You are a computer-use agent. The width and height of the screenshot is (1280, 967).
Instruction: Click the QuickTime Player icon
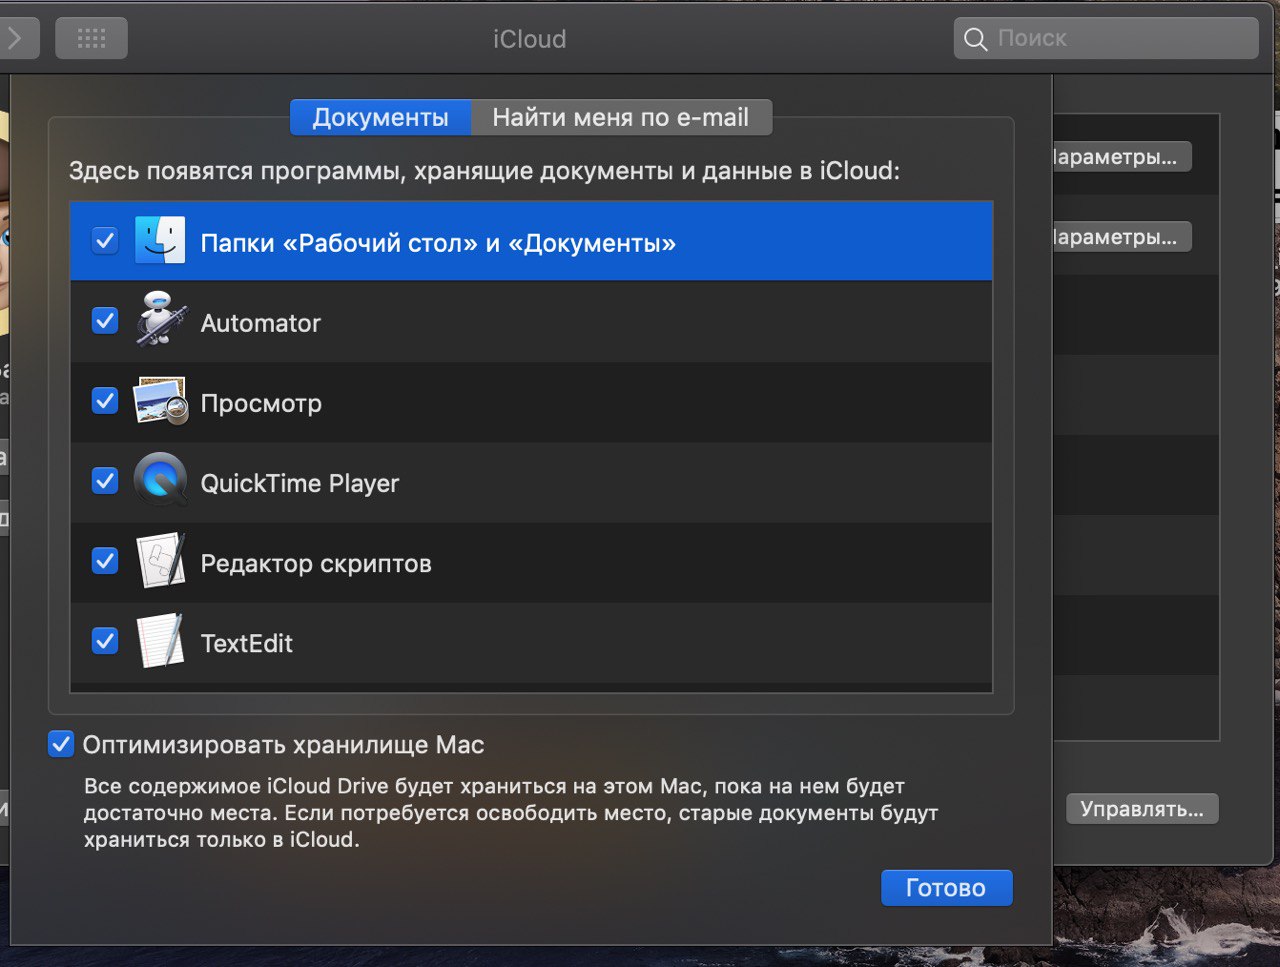tap(161, 480)
